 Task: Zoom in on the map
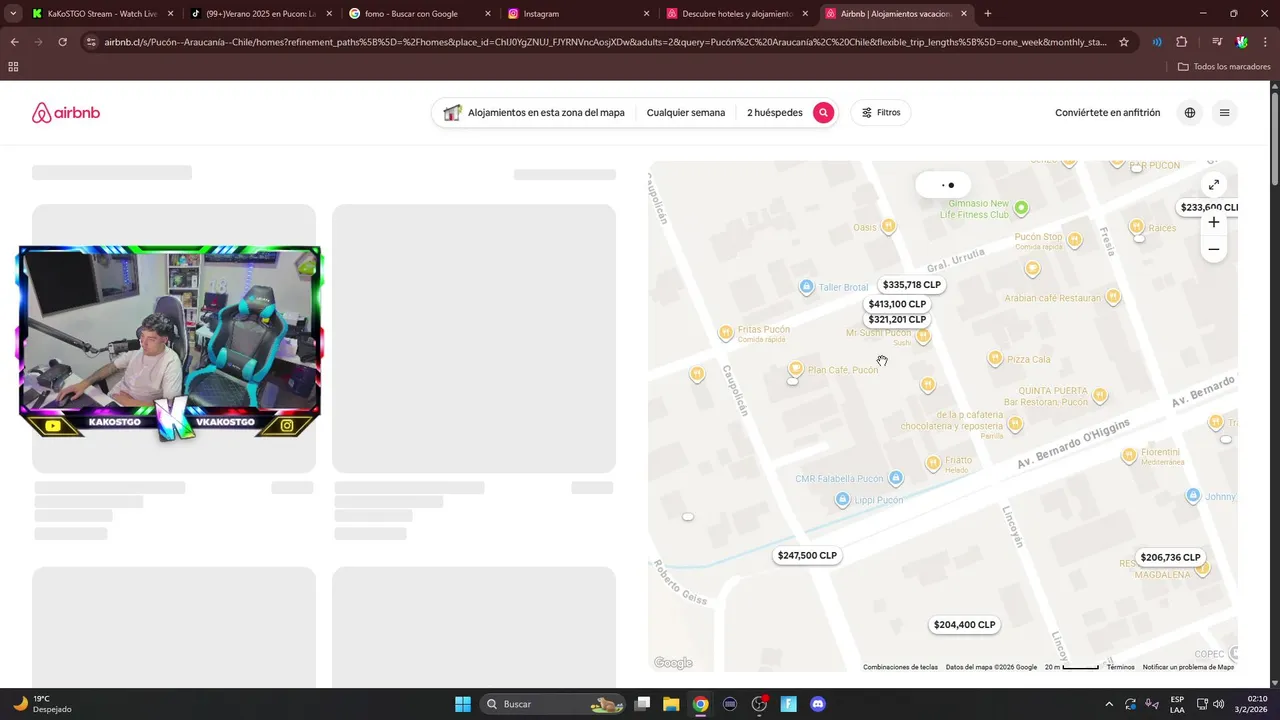(1213, 222)
